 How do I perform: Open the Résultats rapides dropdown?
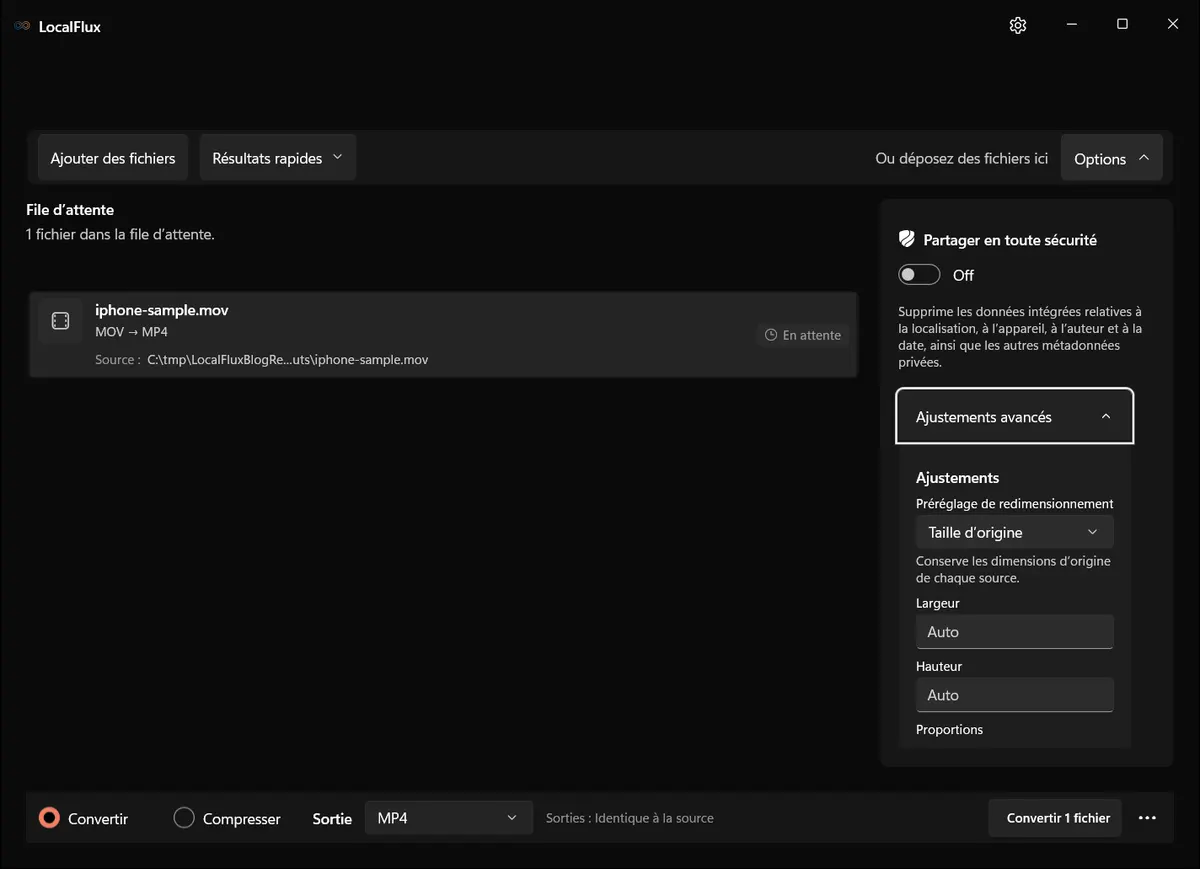click(x=278, y=158)
